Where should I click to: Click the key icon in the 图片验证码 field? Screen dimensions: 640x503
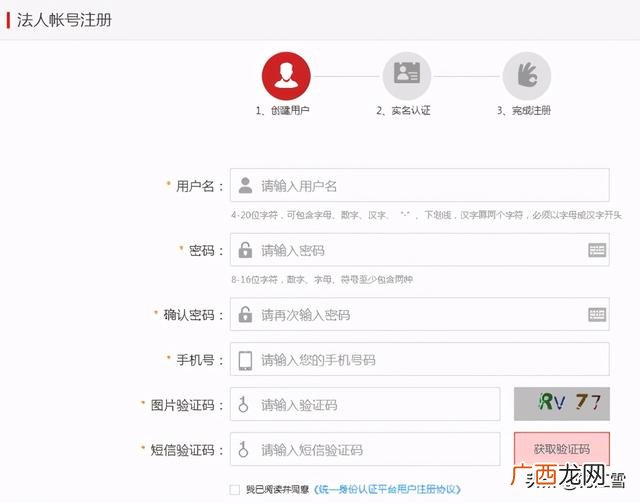point(243,404)
